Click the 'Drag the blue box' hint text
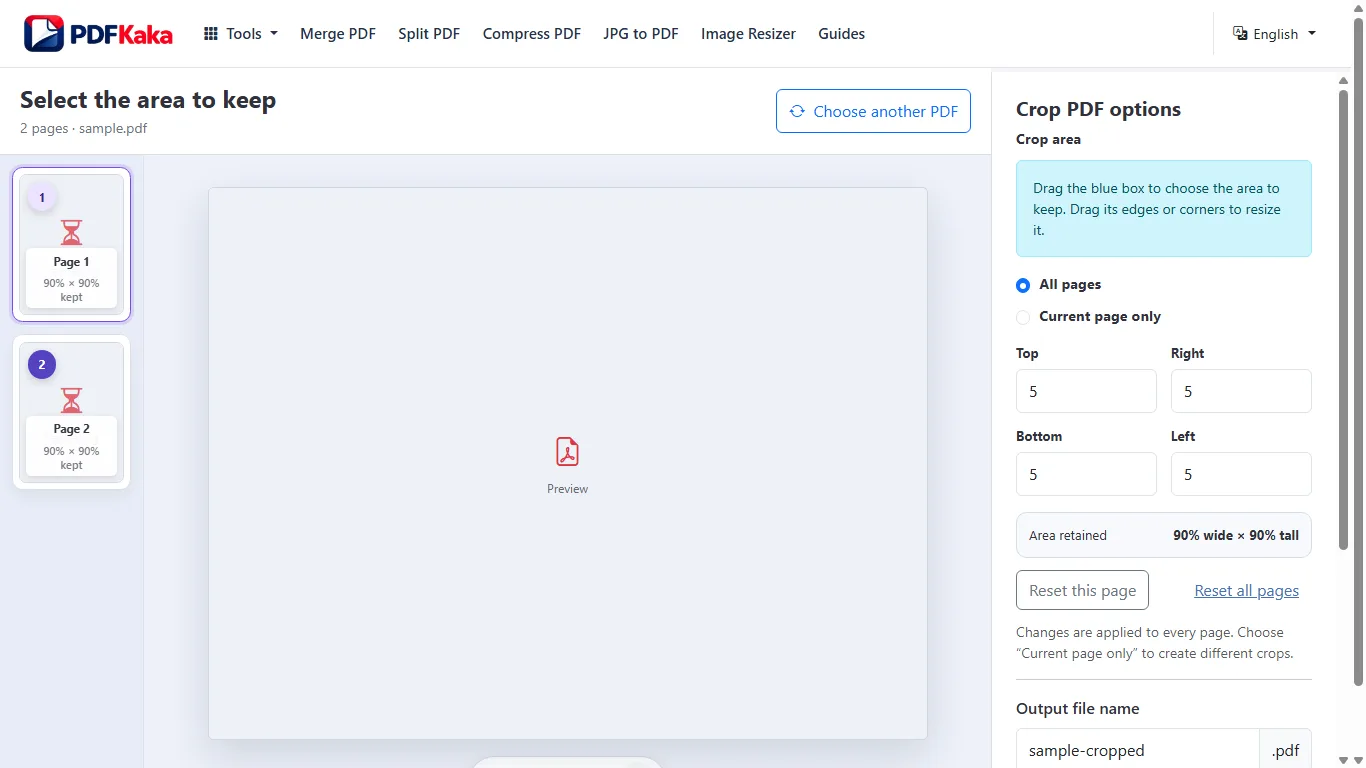The width and height of the screenshot is (1366, 768). (1157, 209)
